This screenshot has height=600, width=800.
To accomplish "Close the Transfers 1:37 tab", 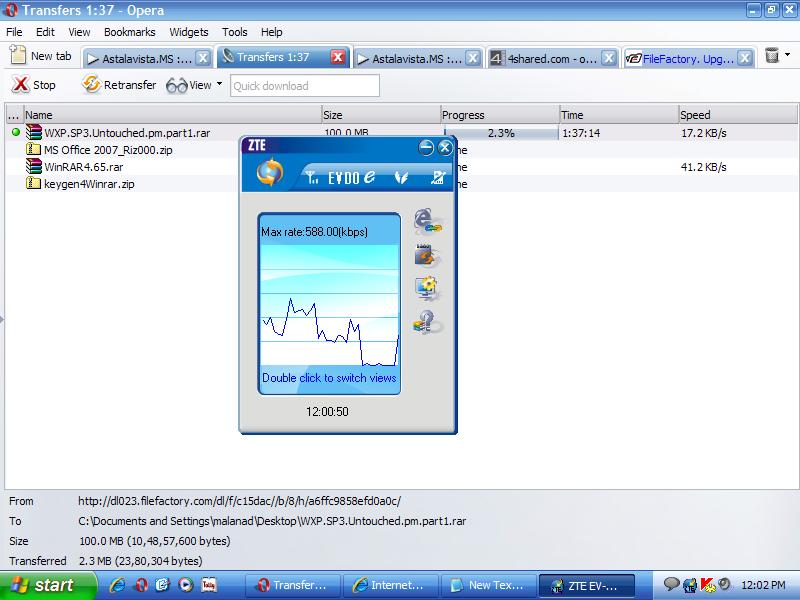I will (x=338, y=57).
